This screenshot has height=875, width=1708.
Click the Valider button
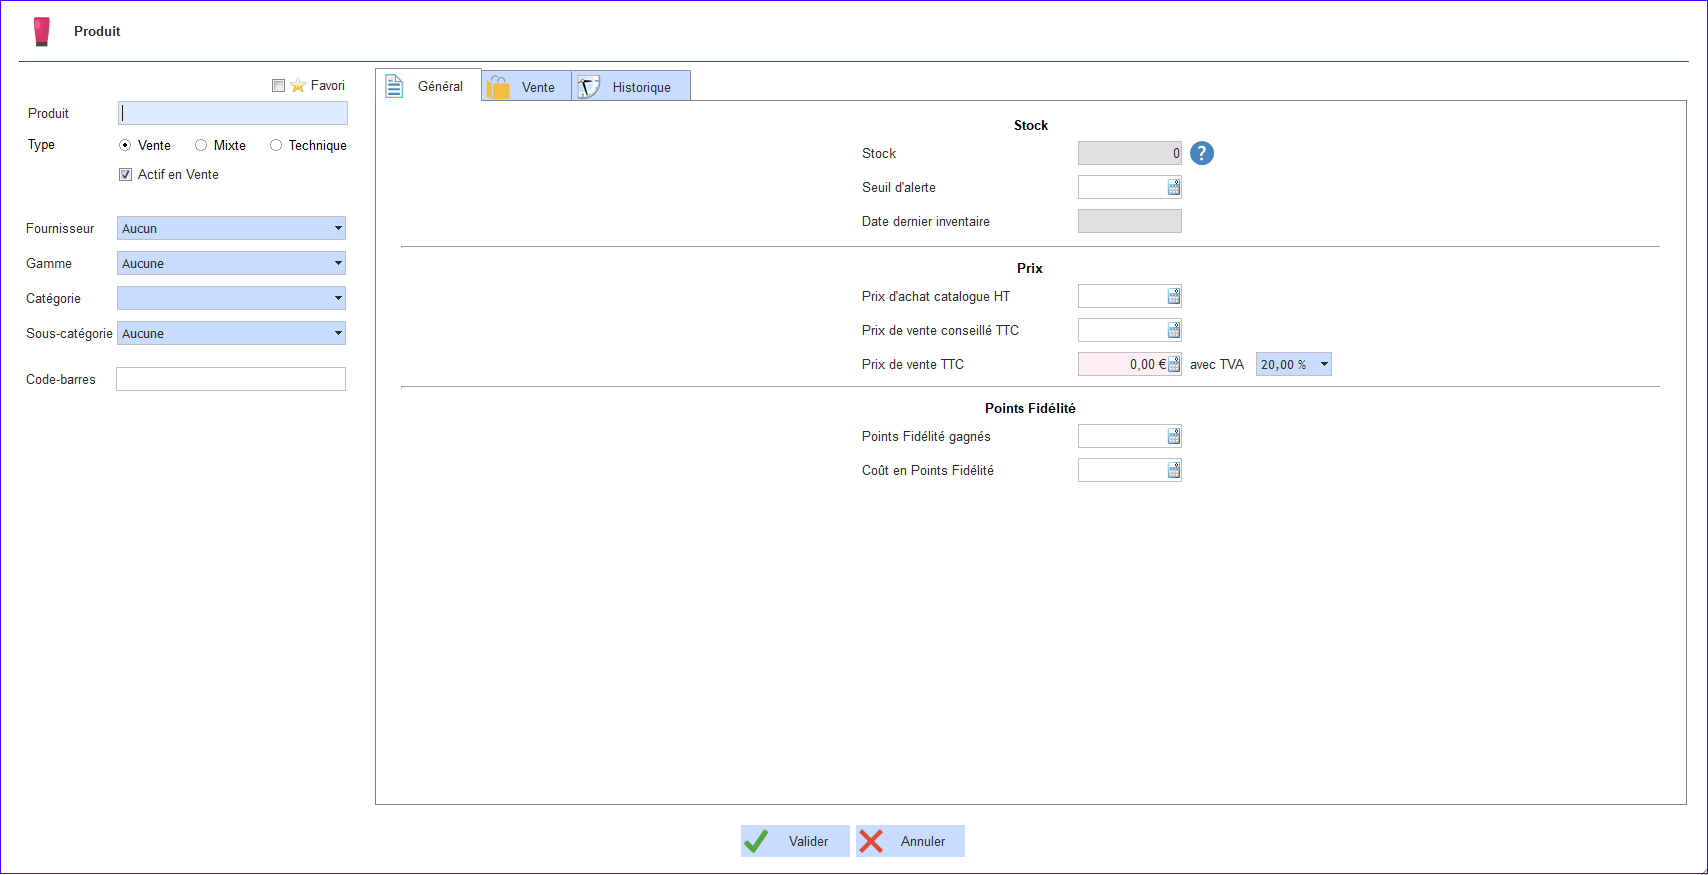[x=795, y=841]
